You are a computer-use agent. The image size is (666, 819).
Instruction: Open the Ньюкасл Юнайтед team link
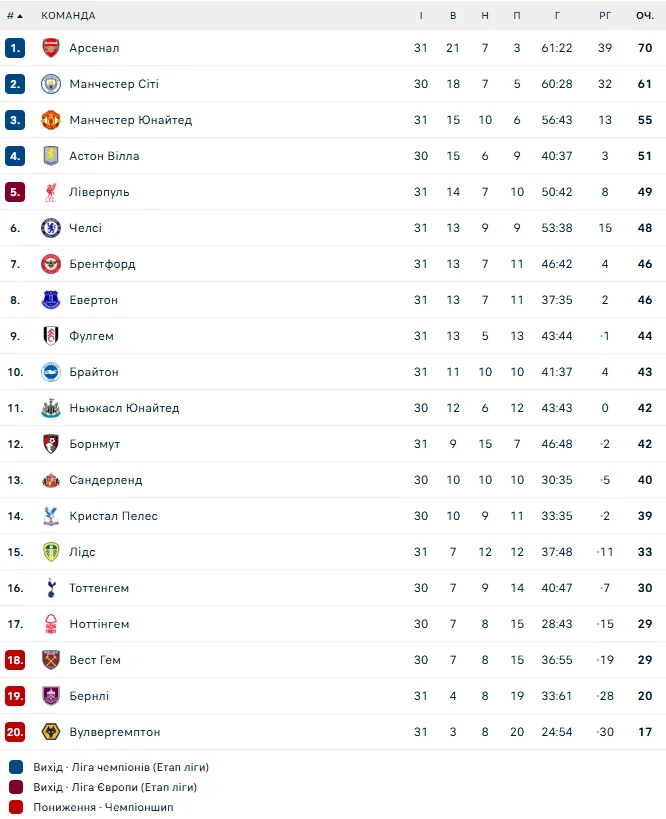(x=124, y=408)
